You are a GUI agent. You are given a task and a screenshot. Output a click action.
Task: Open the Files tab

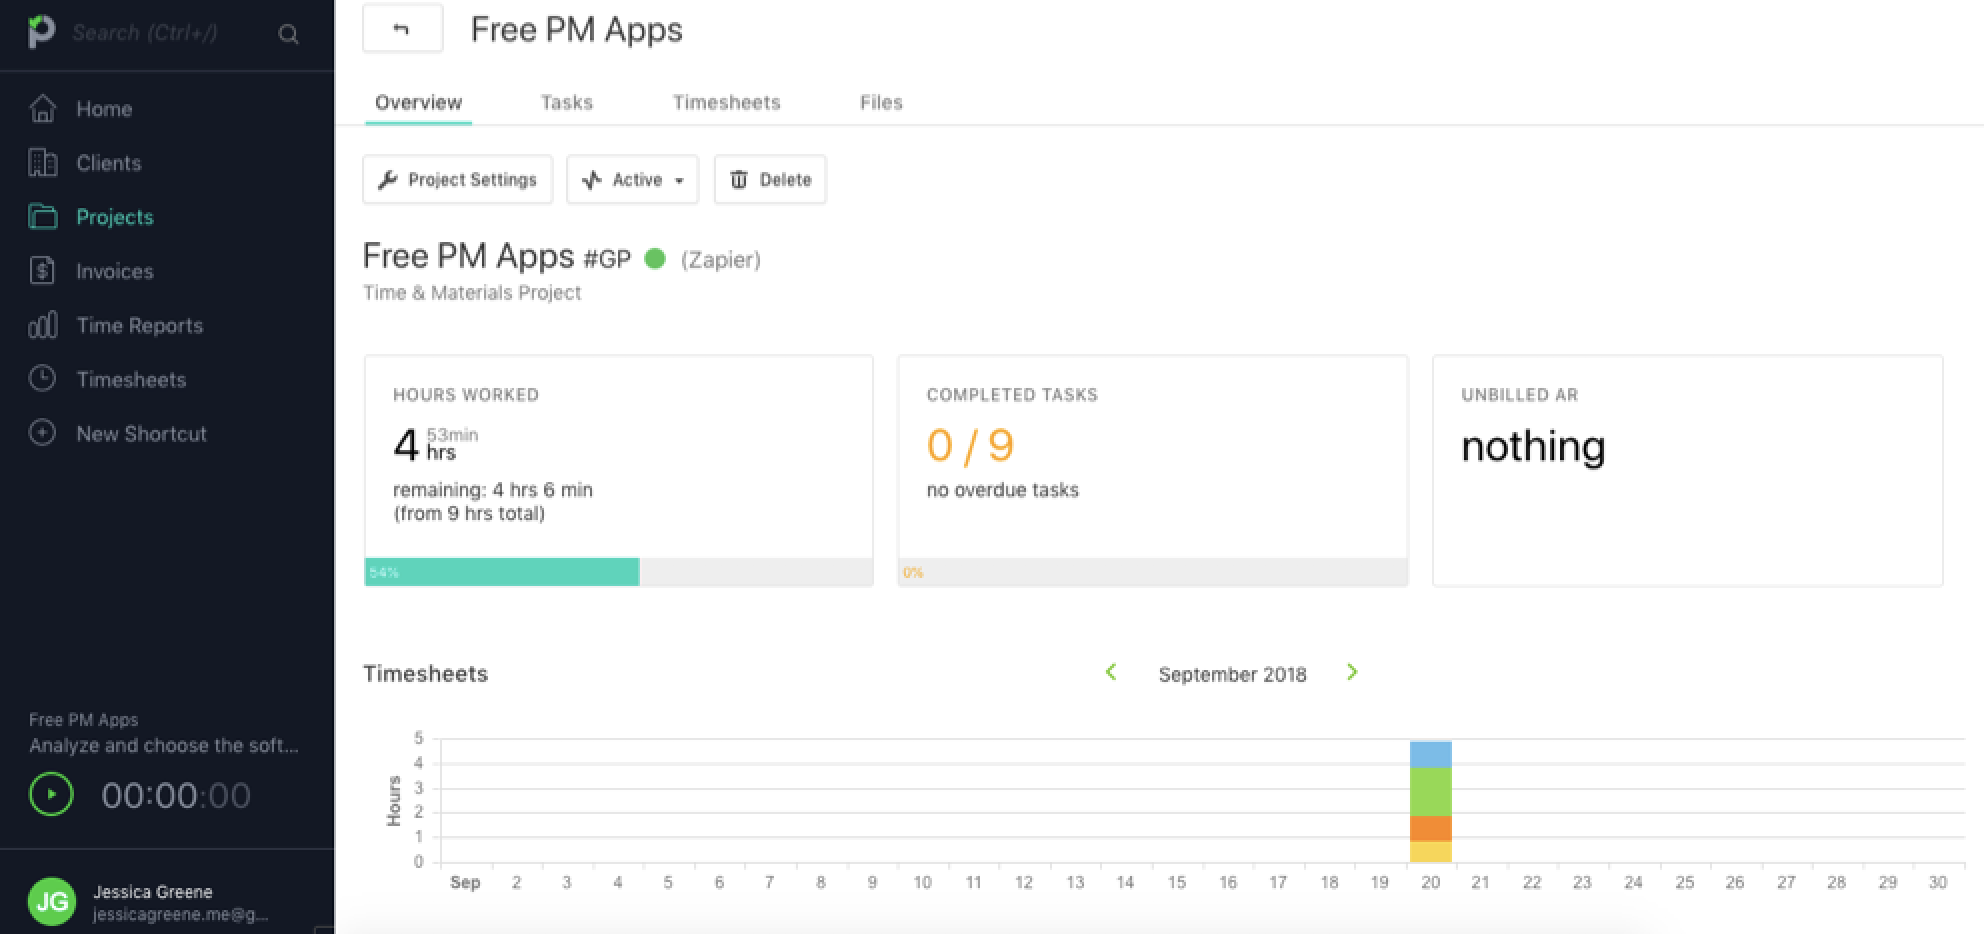pyautogui.click(x=881, y=102)
